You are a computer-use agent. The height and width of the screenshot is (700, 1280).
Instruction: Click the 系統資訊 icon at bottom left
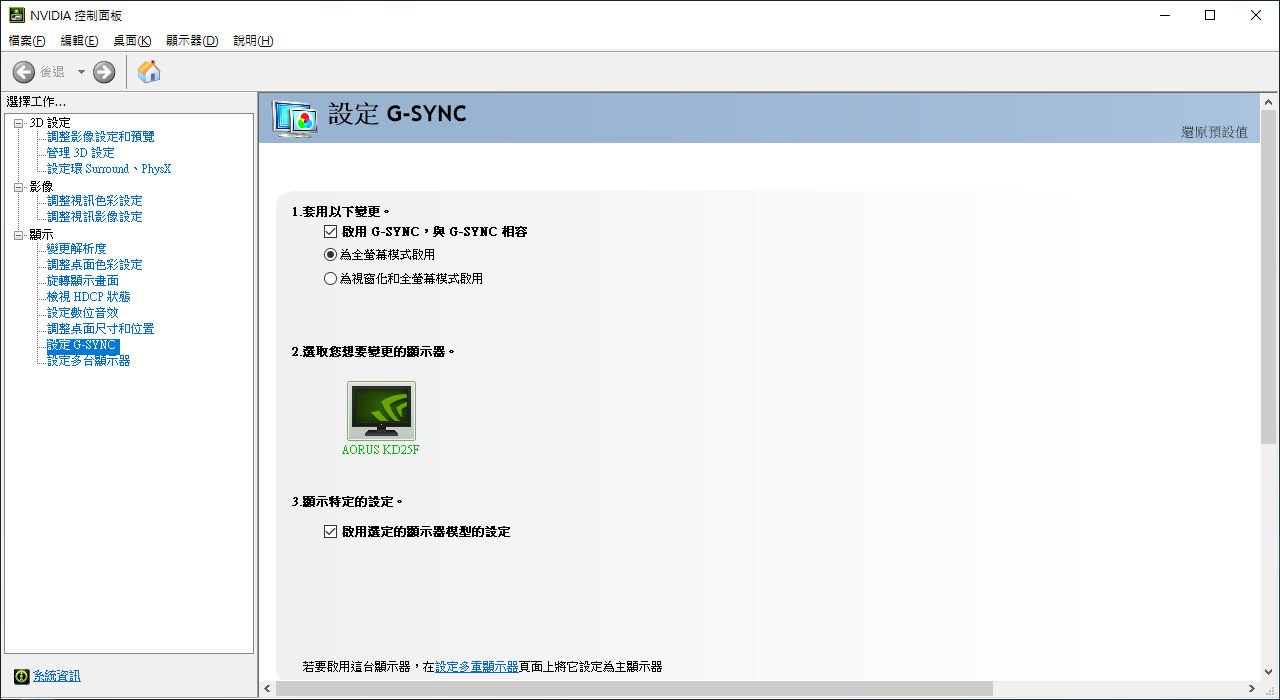(x=22, y=676)
